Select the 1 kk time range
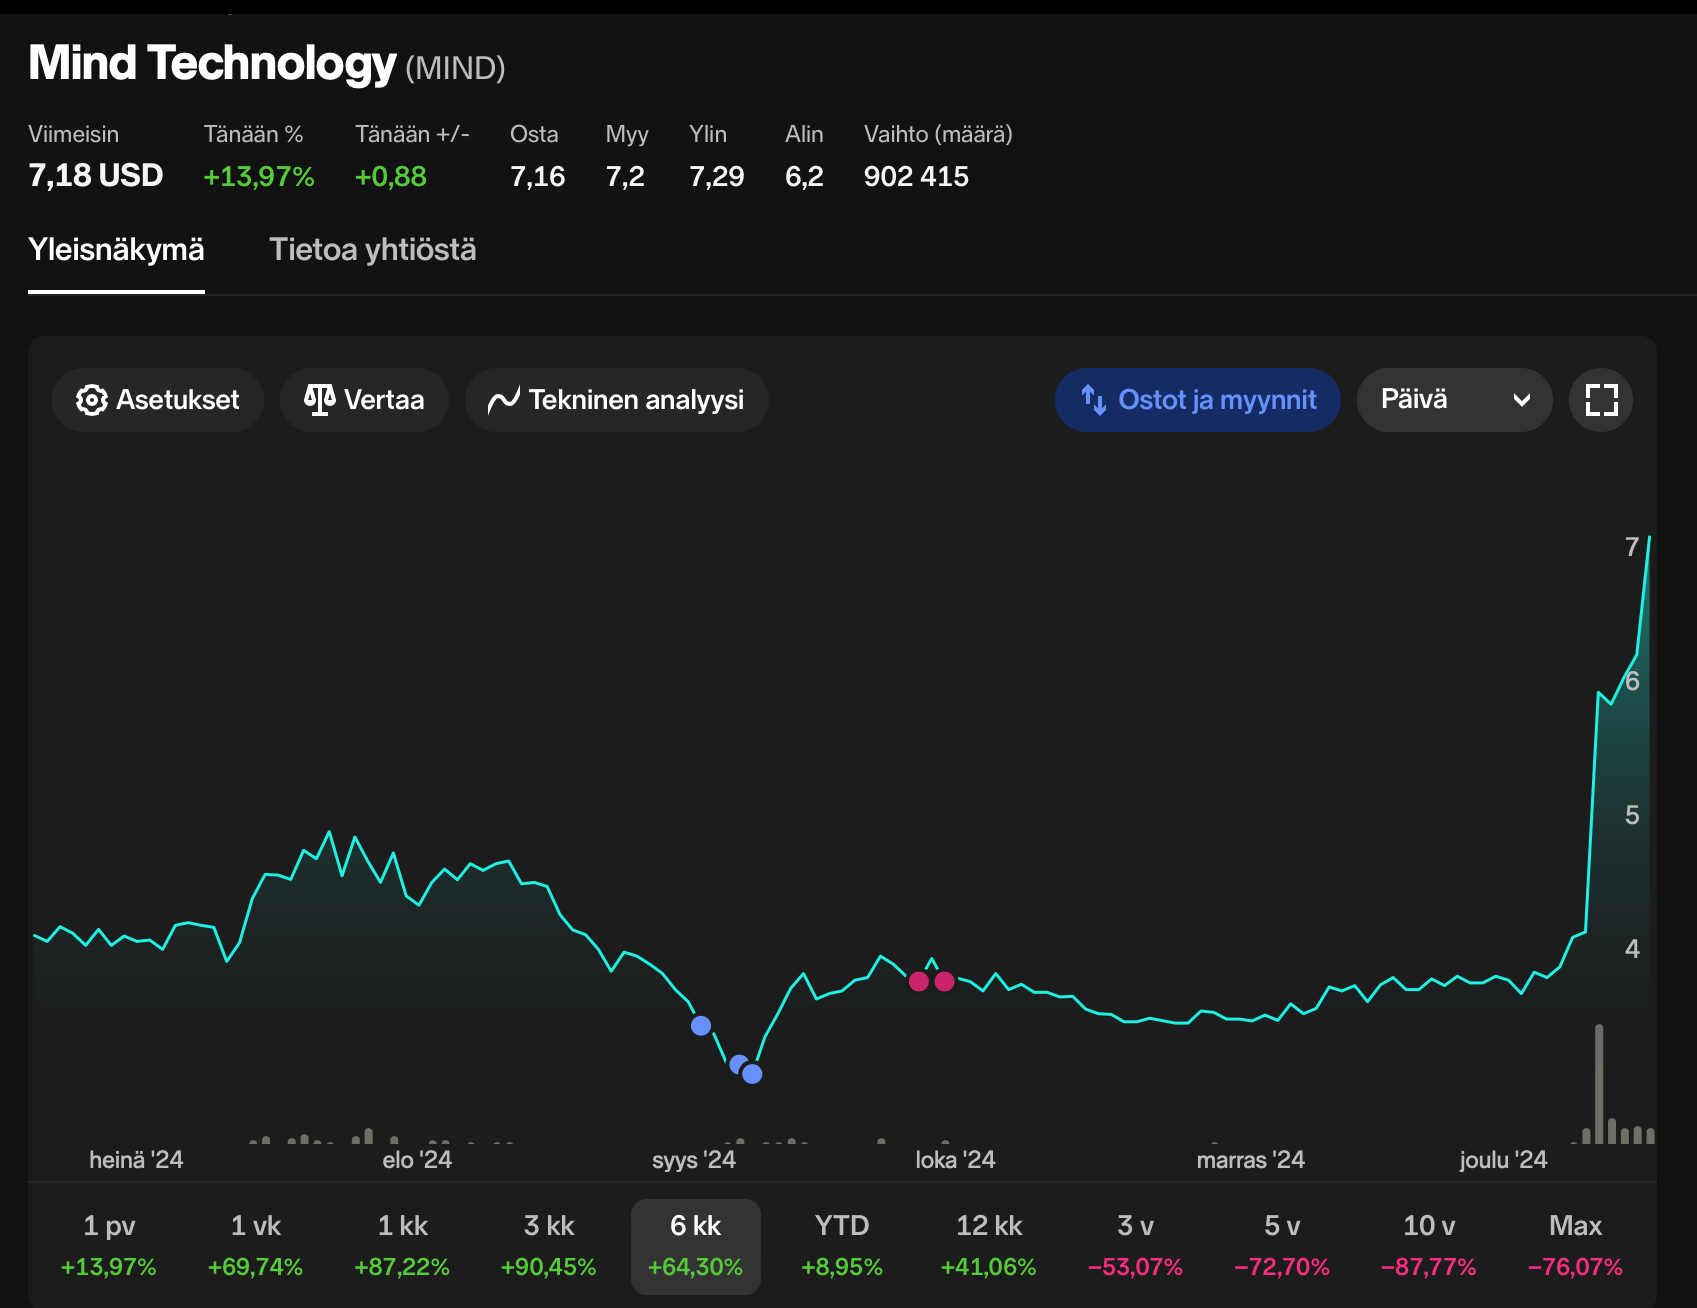 pos(402,1246)
